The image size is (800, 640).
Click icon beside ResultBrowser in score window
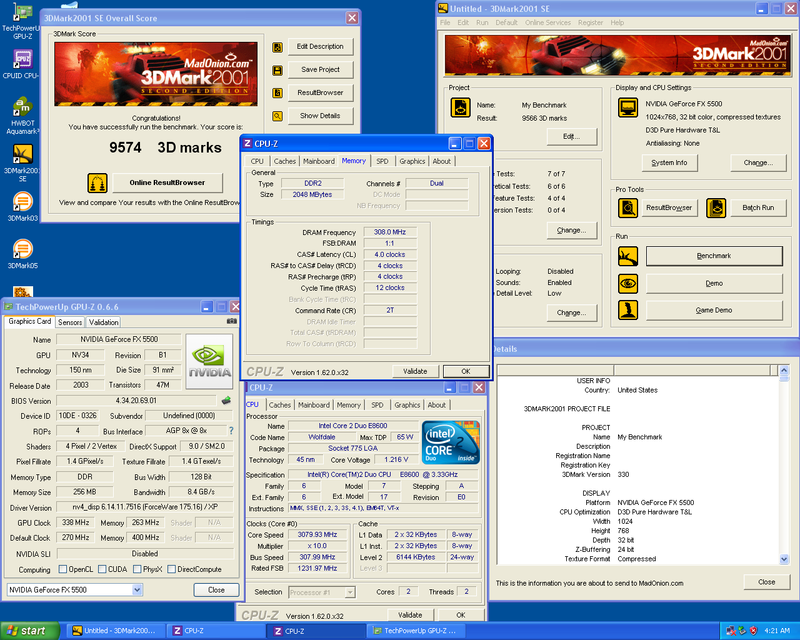(277, 93)
